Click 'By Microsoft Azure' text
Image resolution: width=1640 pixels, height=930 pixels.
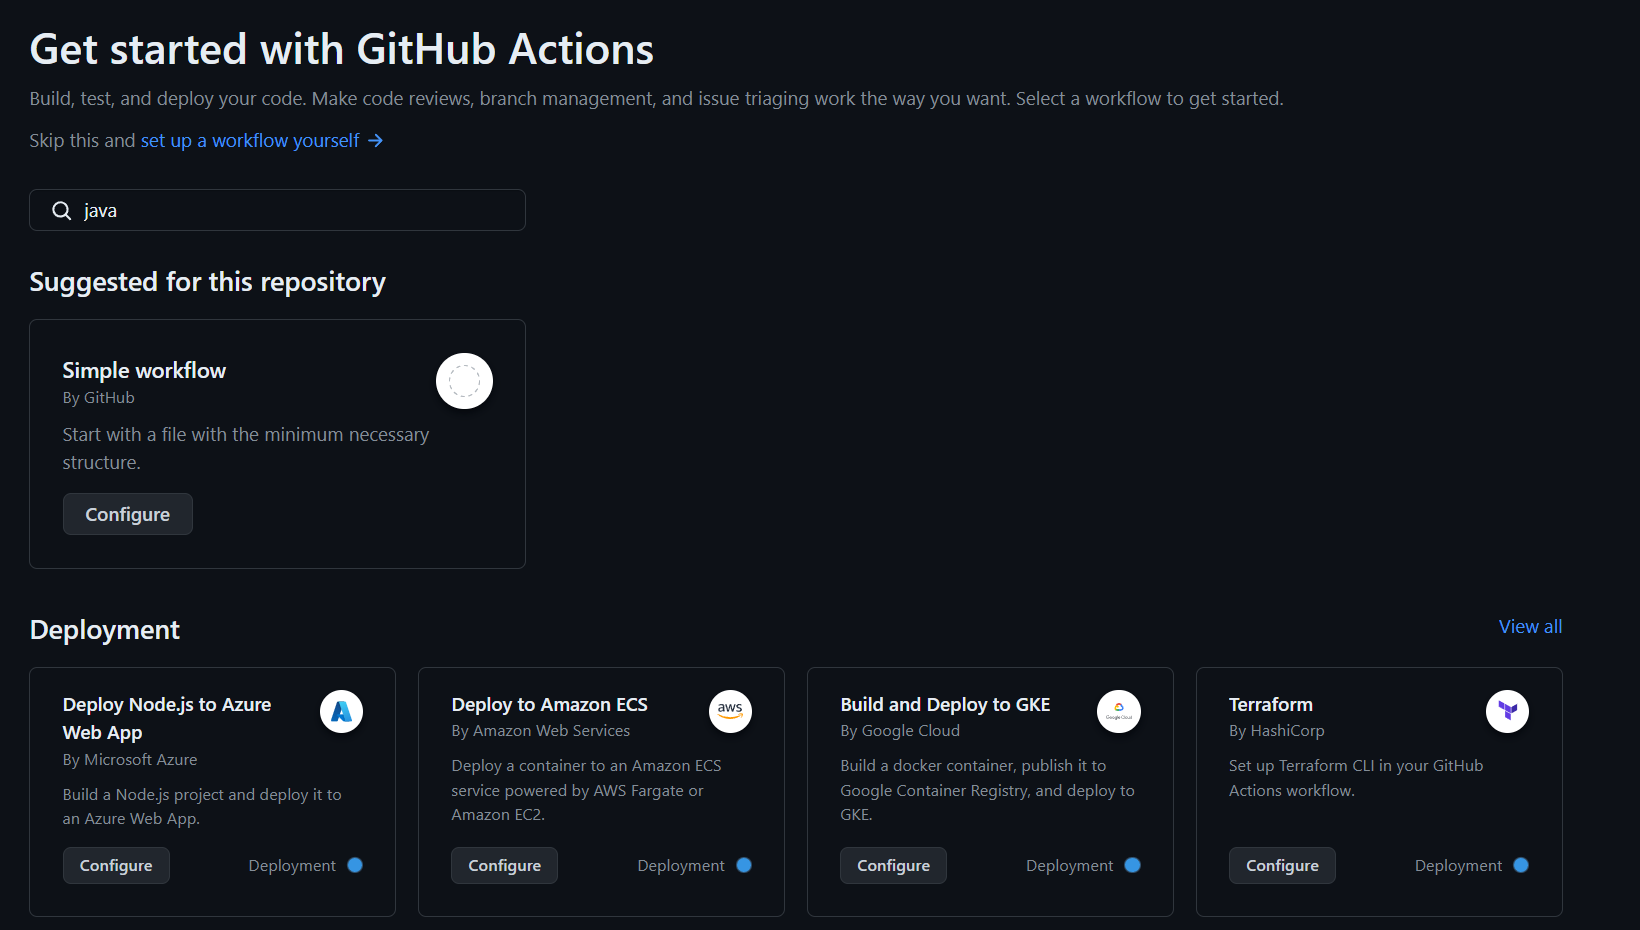click(130, 760)
